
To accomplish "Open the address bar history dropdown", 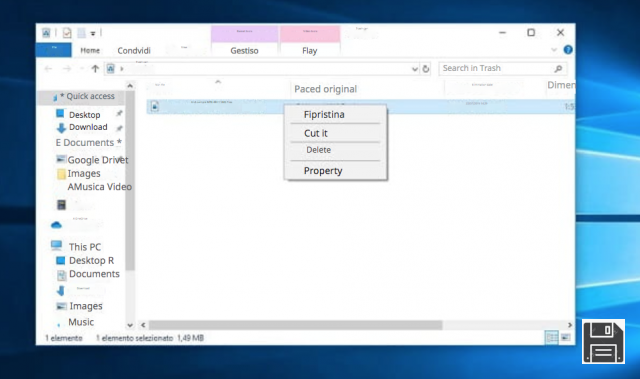I will [415, 69].
